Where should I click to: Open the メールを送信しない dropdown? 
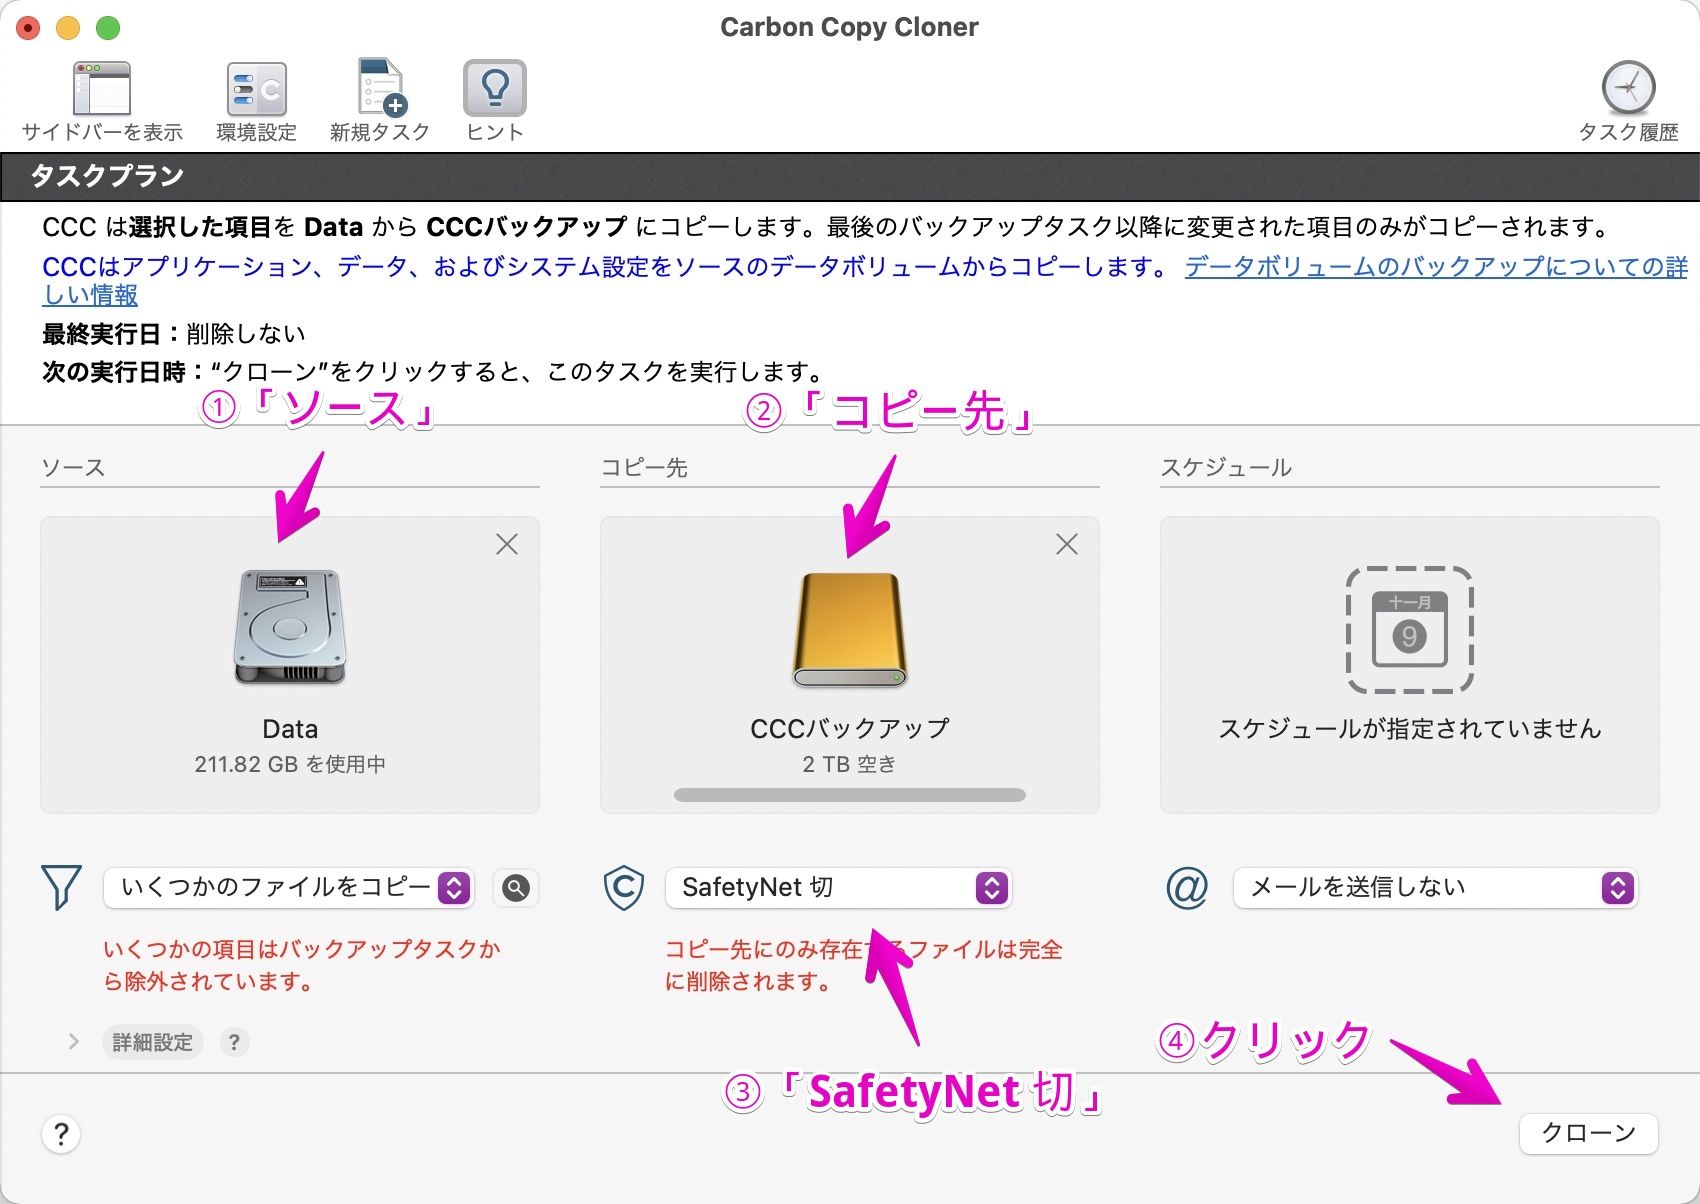pyautogui.click(x=1436, y=888)
